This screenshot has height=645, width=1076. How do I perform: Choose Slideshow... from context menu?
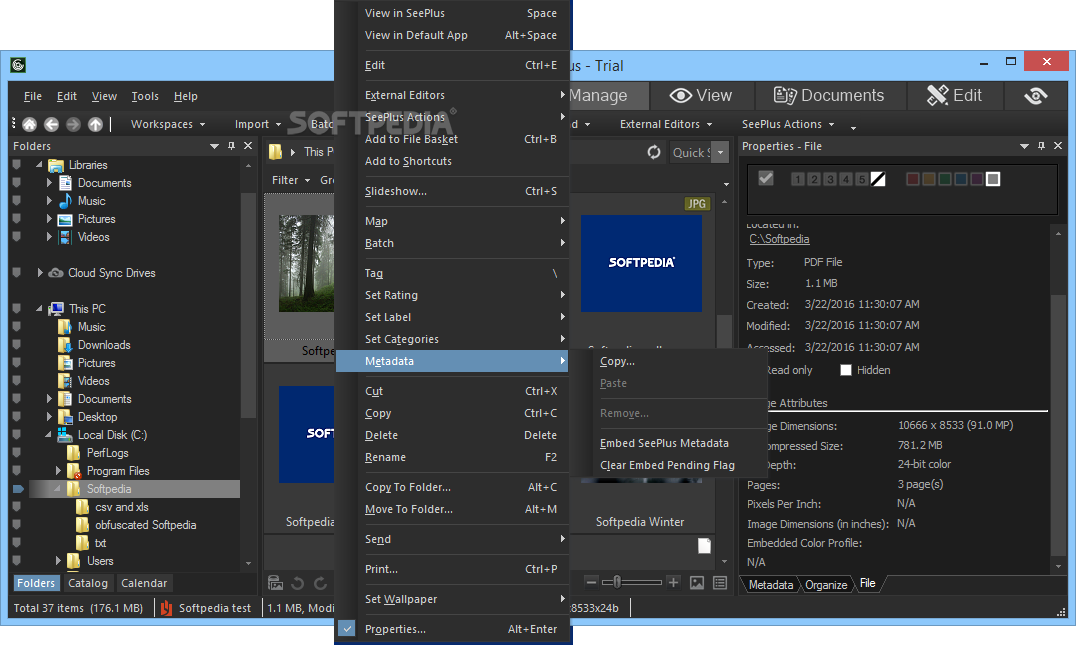point(453,191)
